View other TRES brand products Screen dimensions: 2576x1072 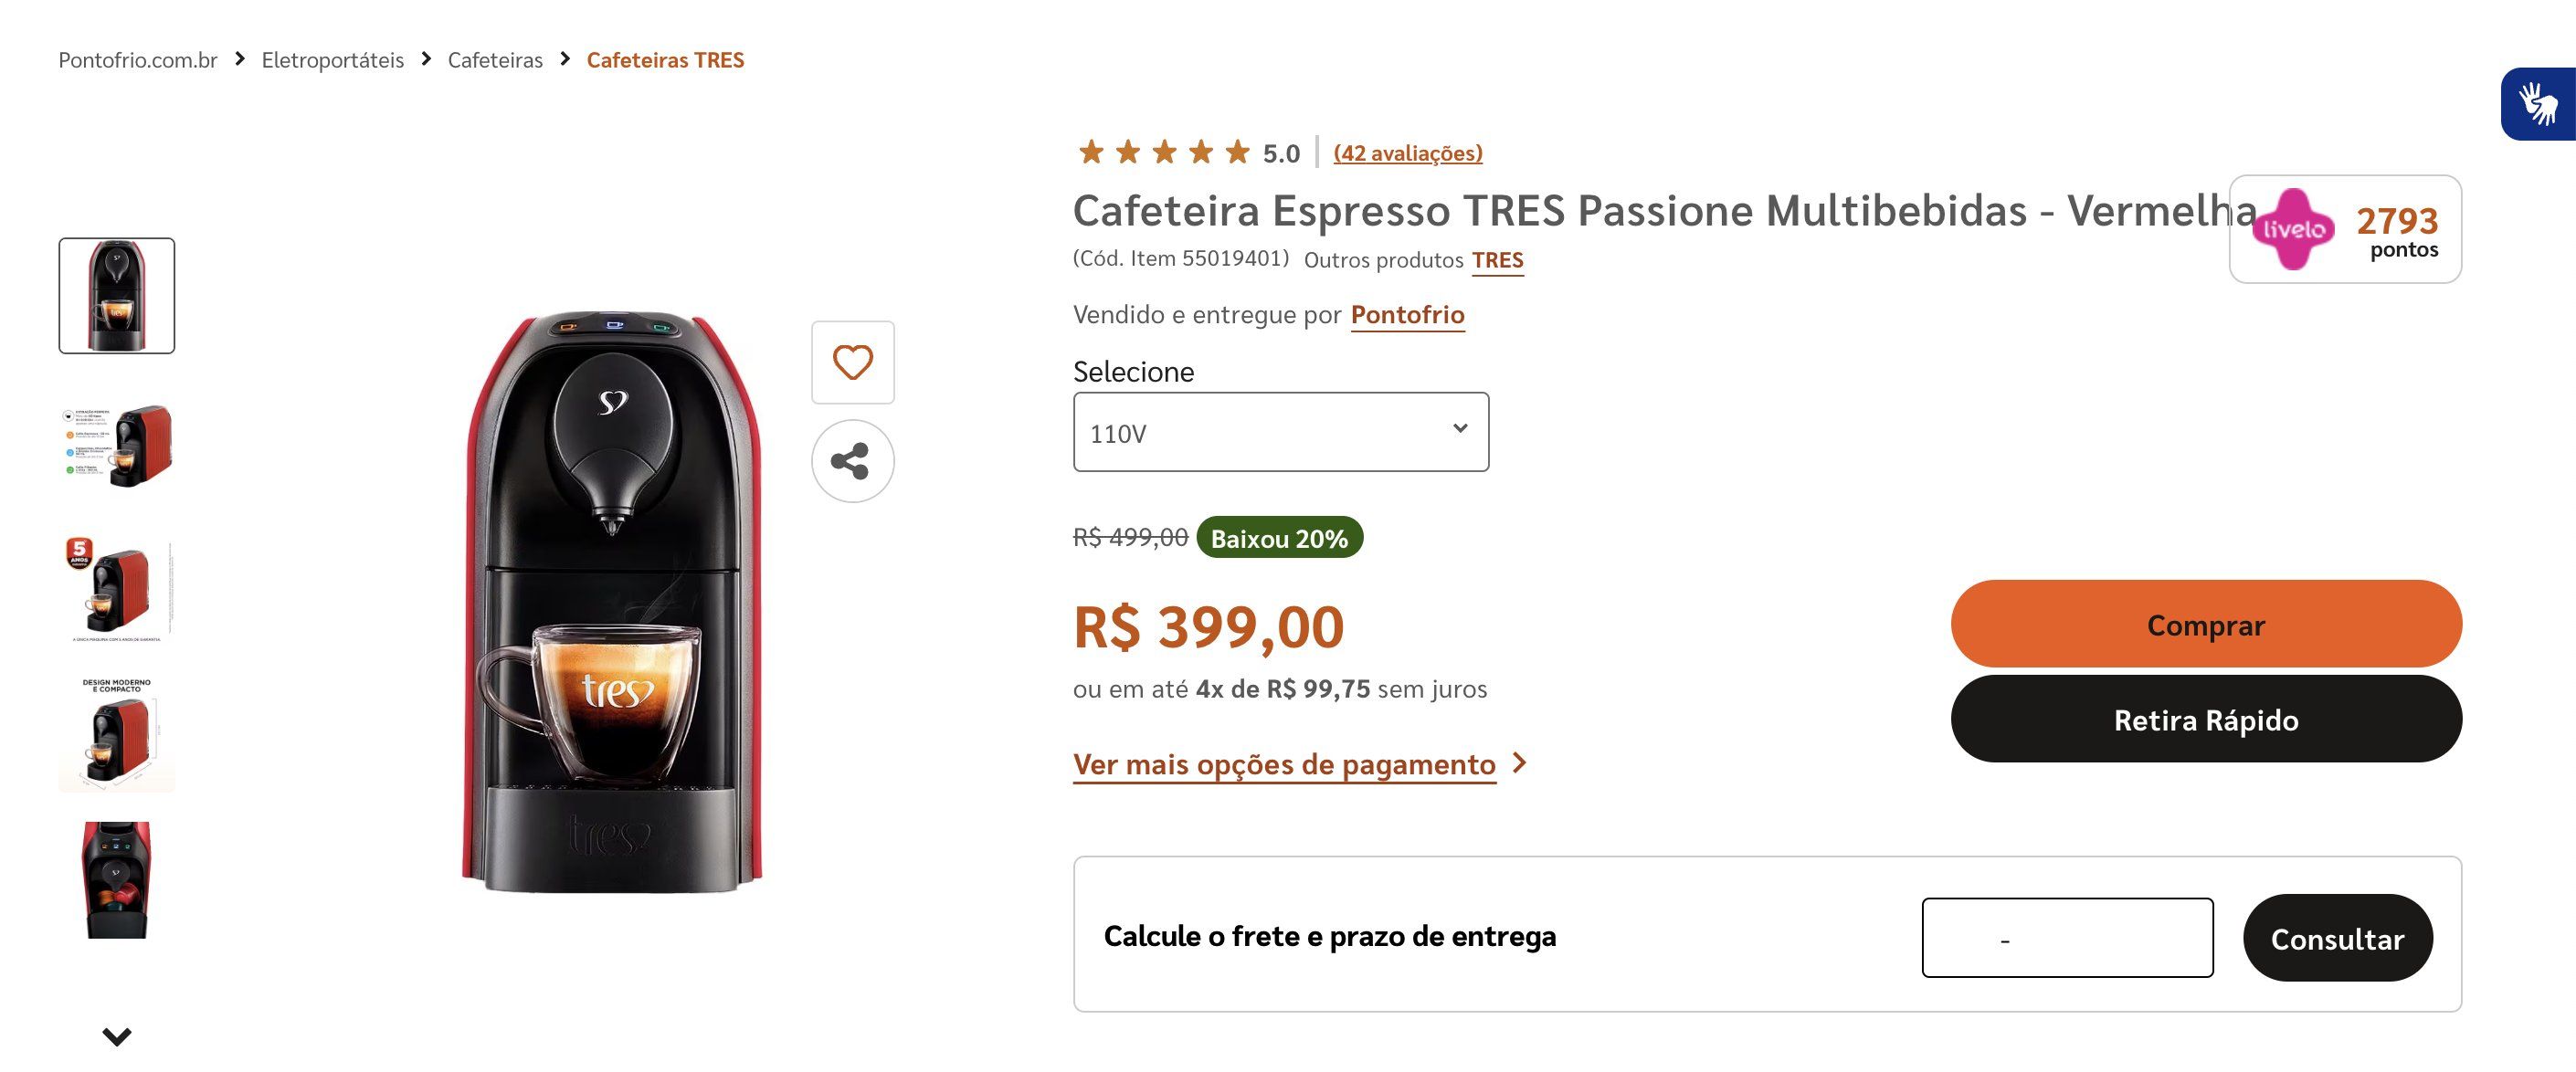click(1497, 260)
